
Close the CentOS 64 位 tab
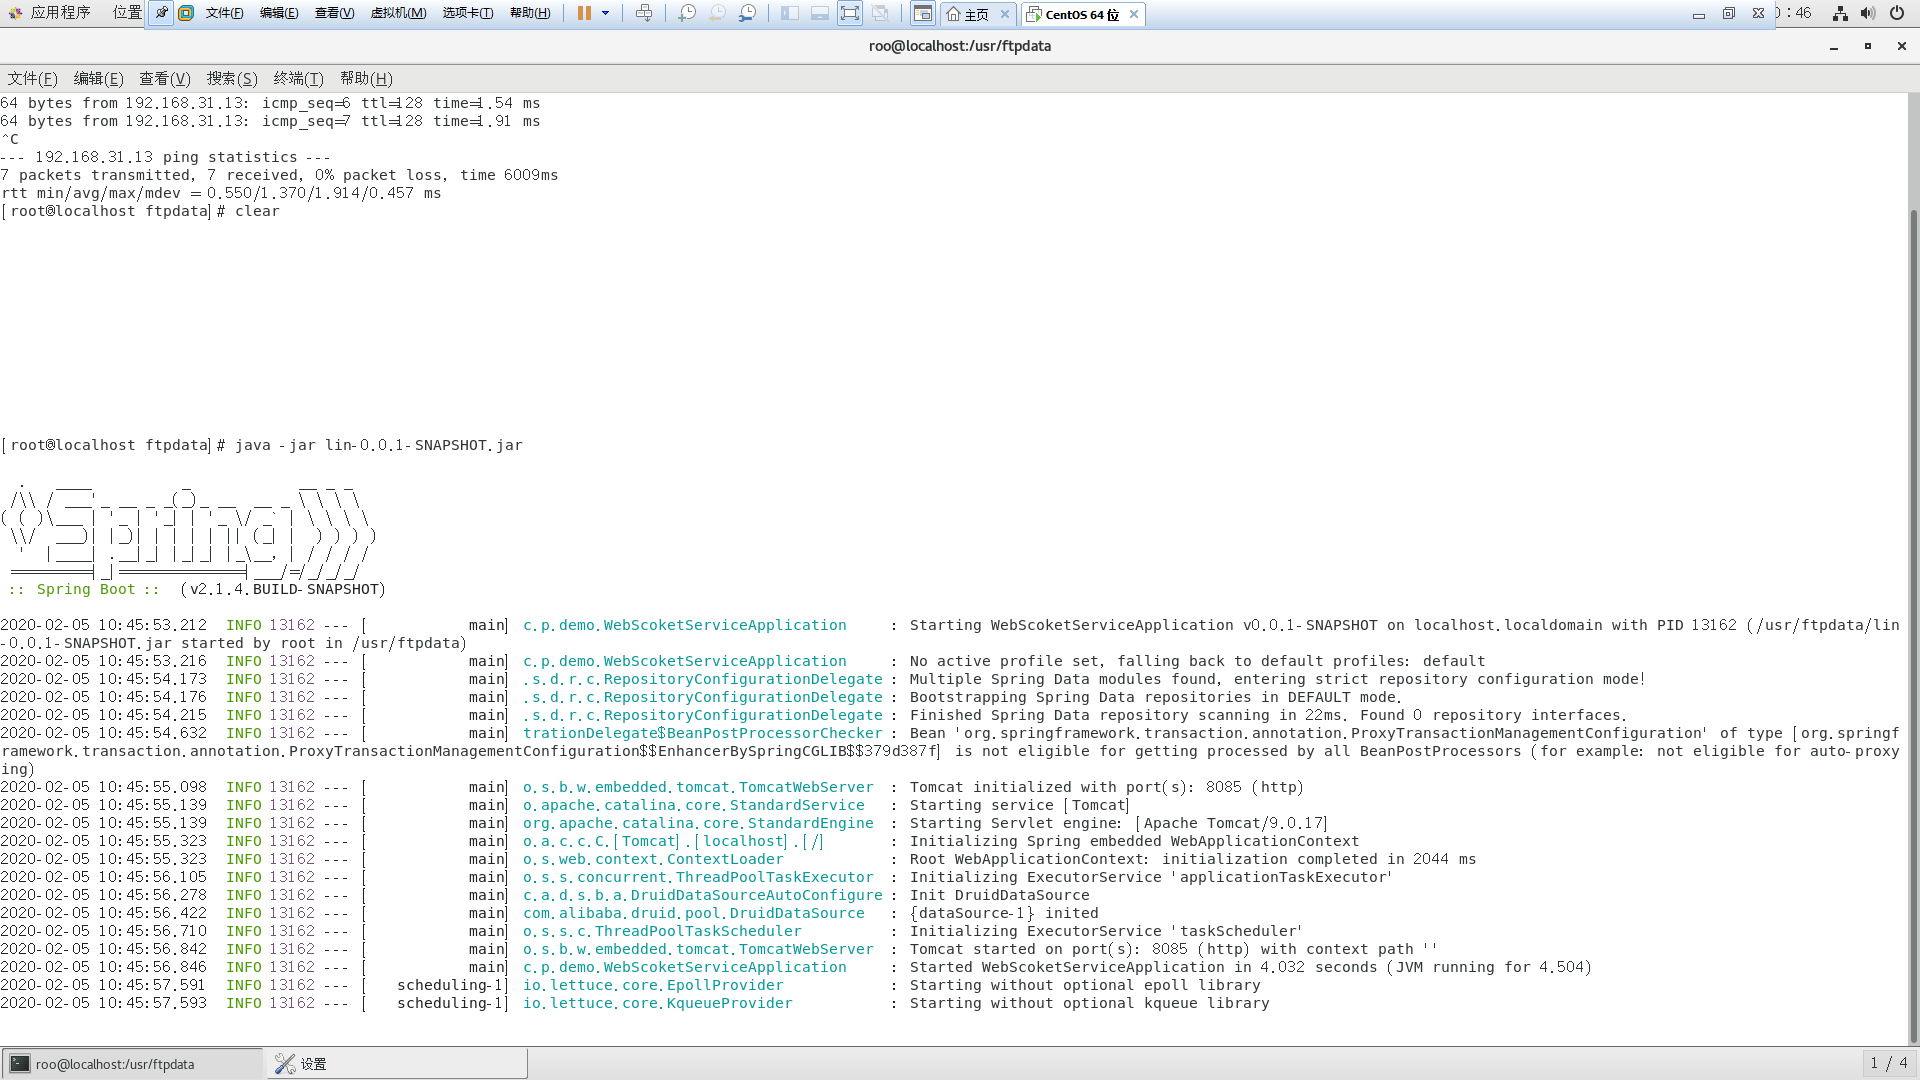click(x=1134, y=14)
